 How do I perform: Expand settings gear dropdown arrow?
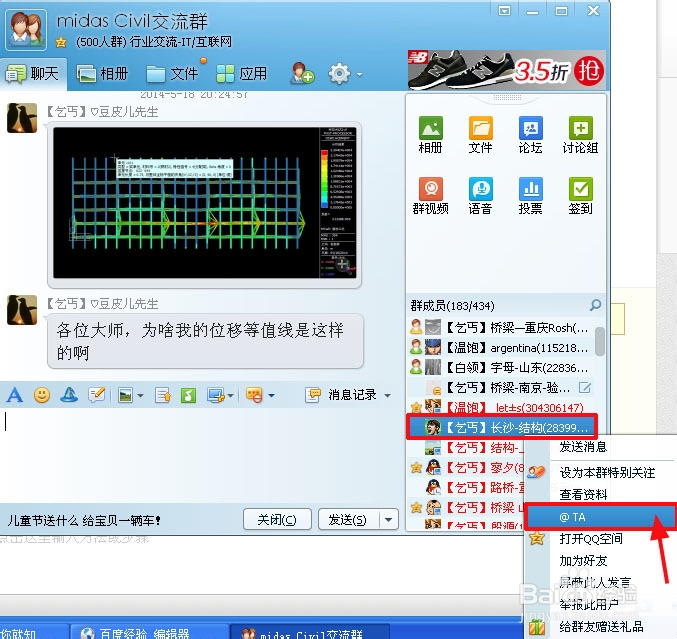359,74
